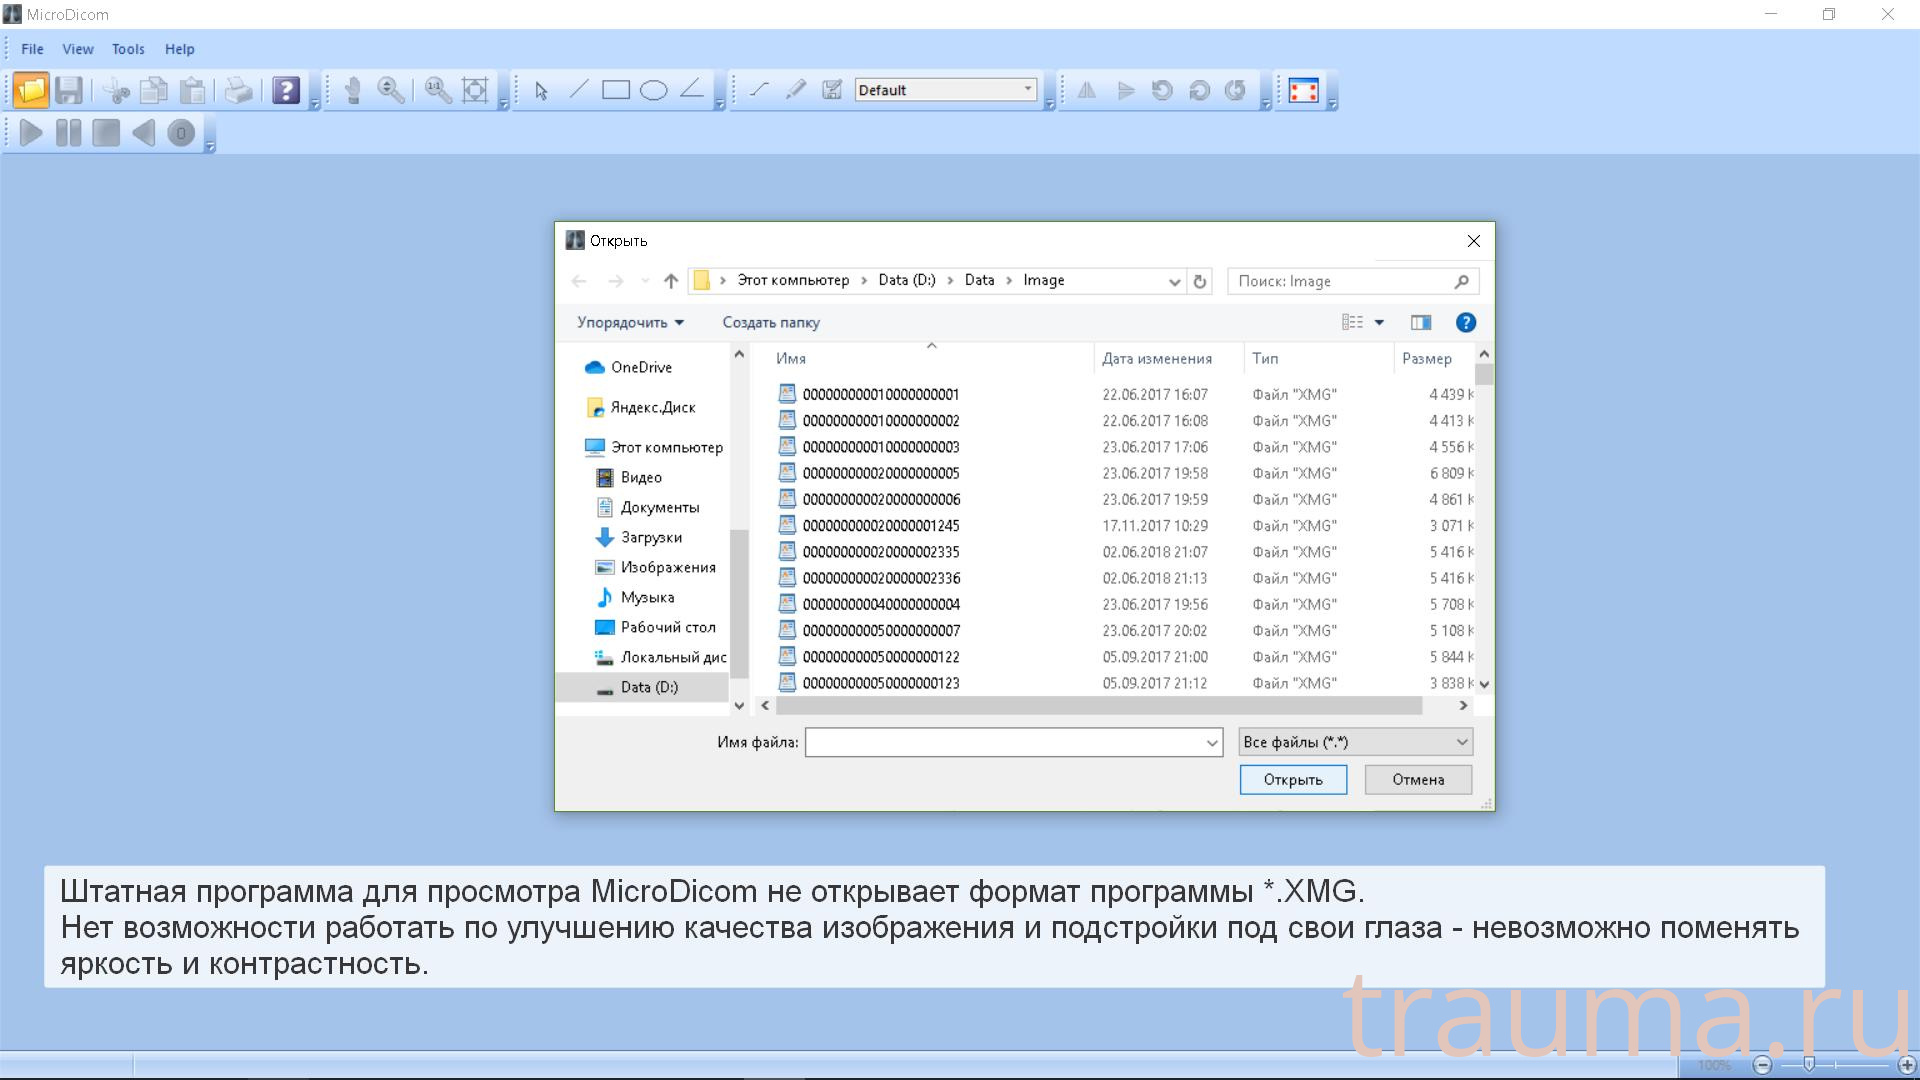Image resolution: width=1920 pixels, height=1080 pixels.
Task: Click the zoom out minus button
Action: click(x=1762, y=1065)
